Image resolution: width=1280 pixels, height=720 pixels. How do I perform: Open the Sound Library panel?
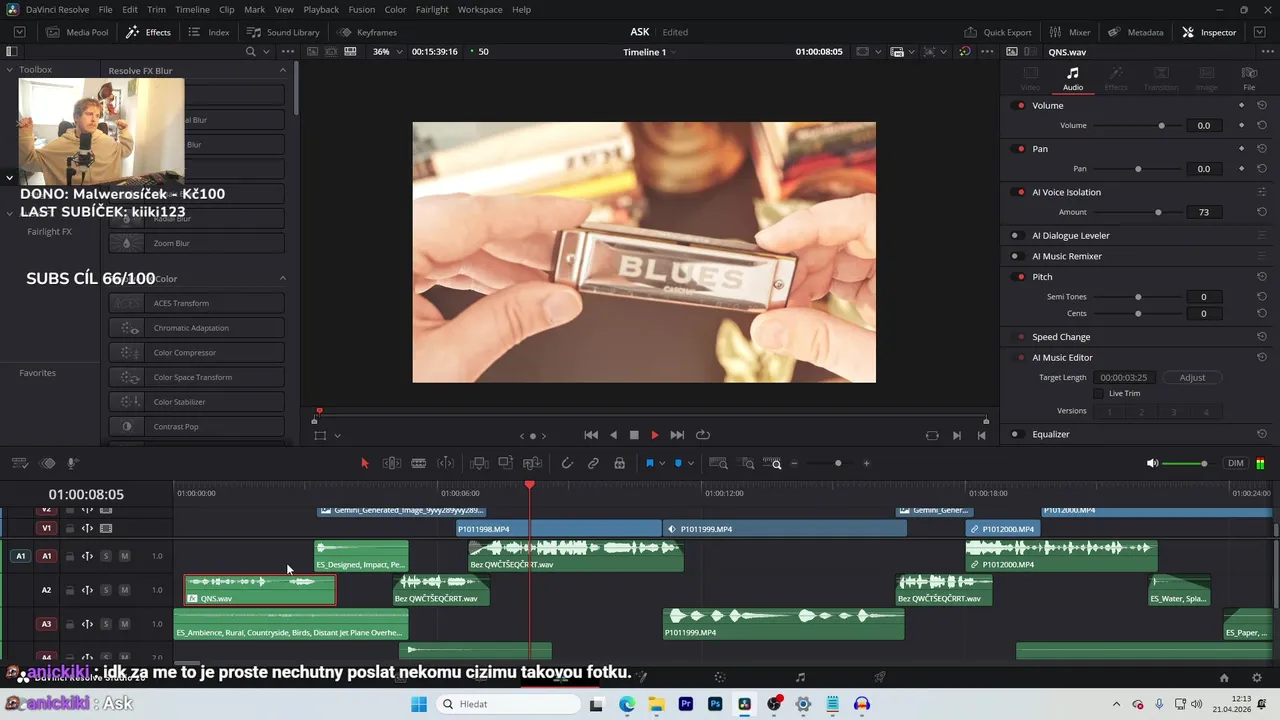[283, 32]
